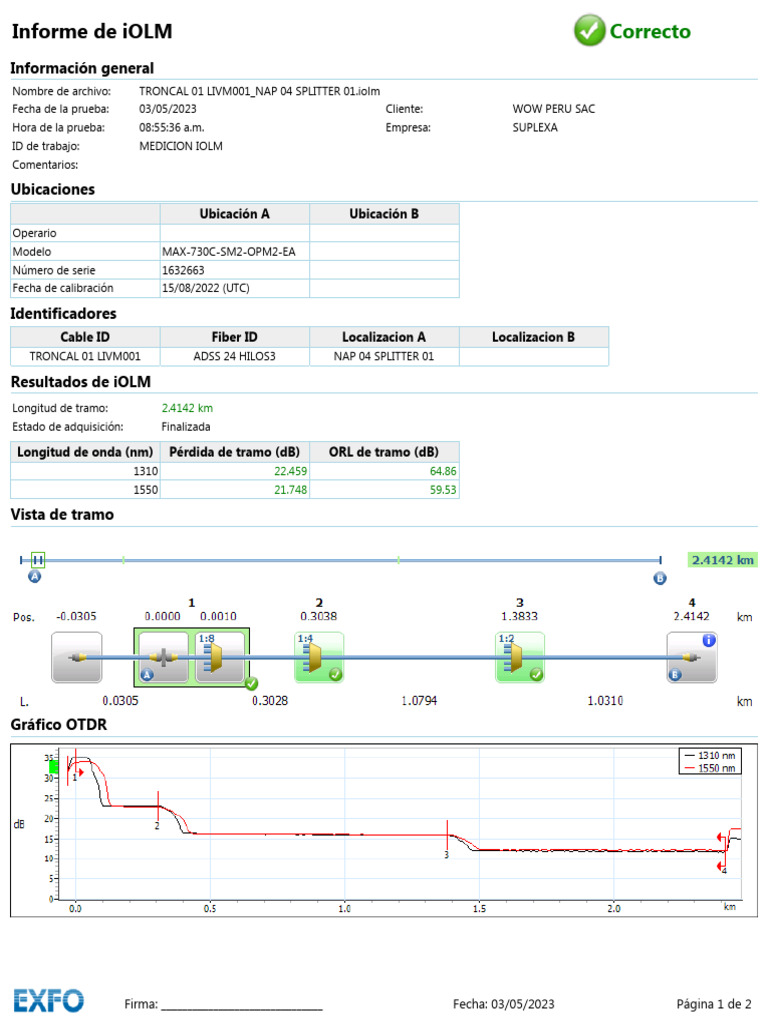Click the Ubicación B column header
The width and height of the screenshot is (768, 1024).
(384, 214)
